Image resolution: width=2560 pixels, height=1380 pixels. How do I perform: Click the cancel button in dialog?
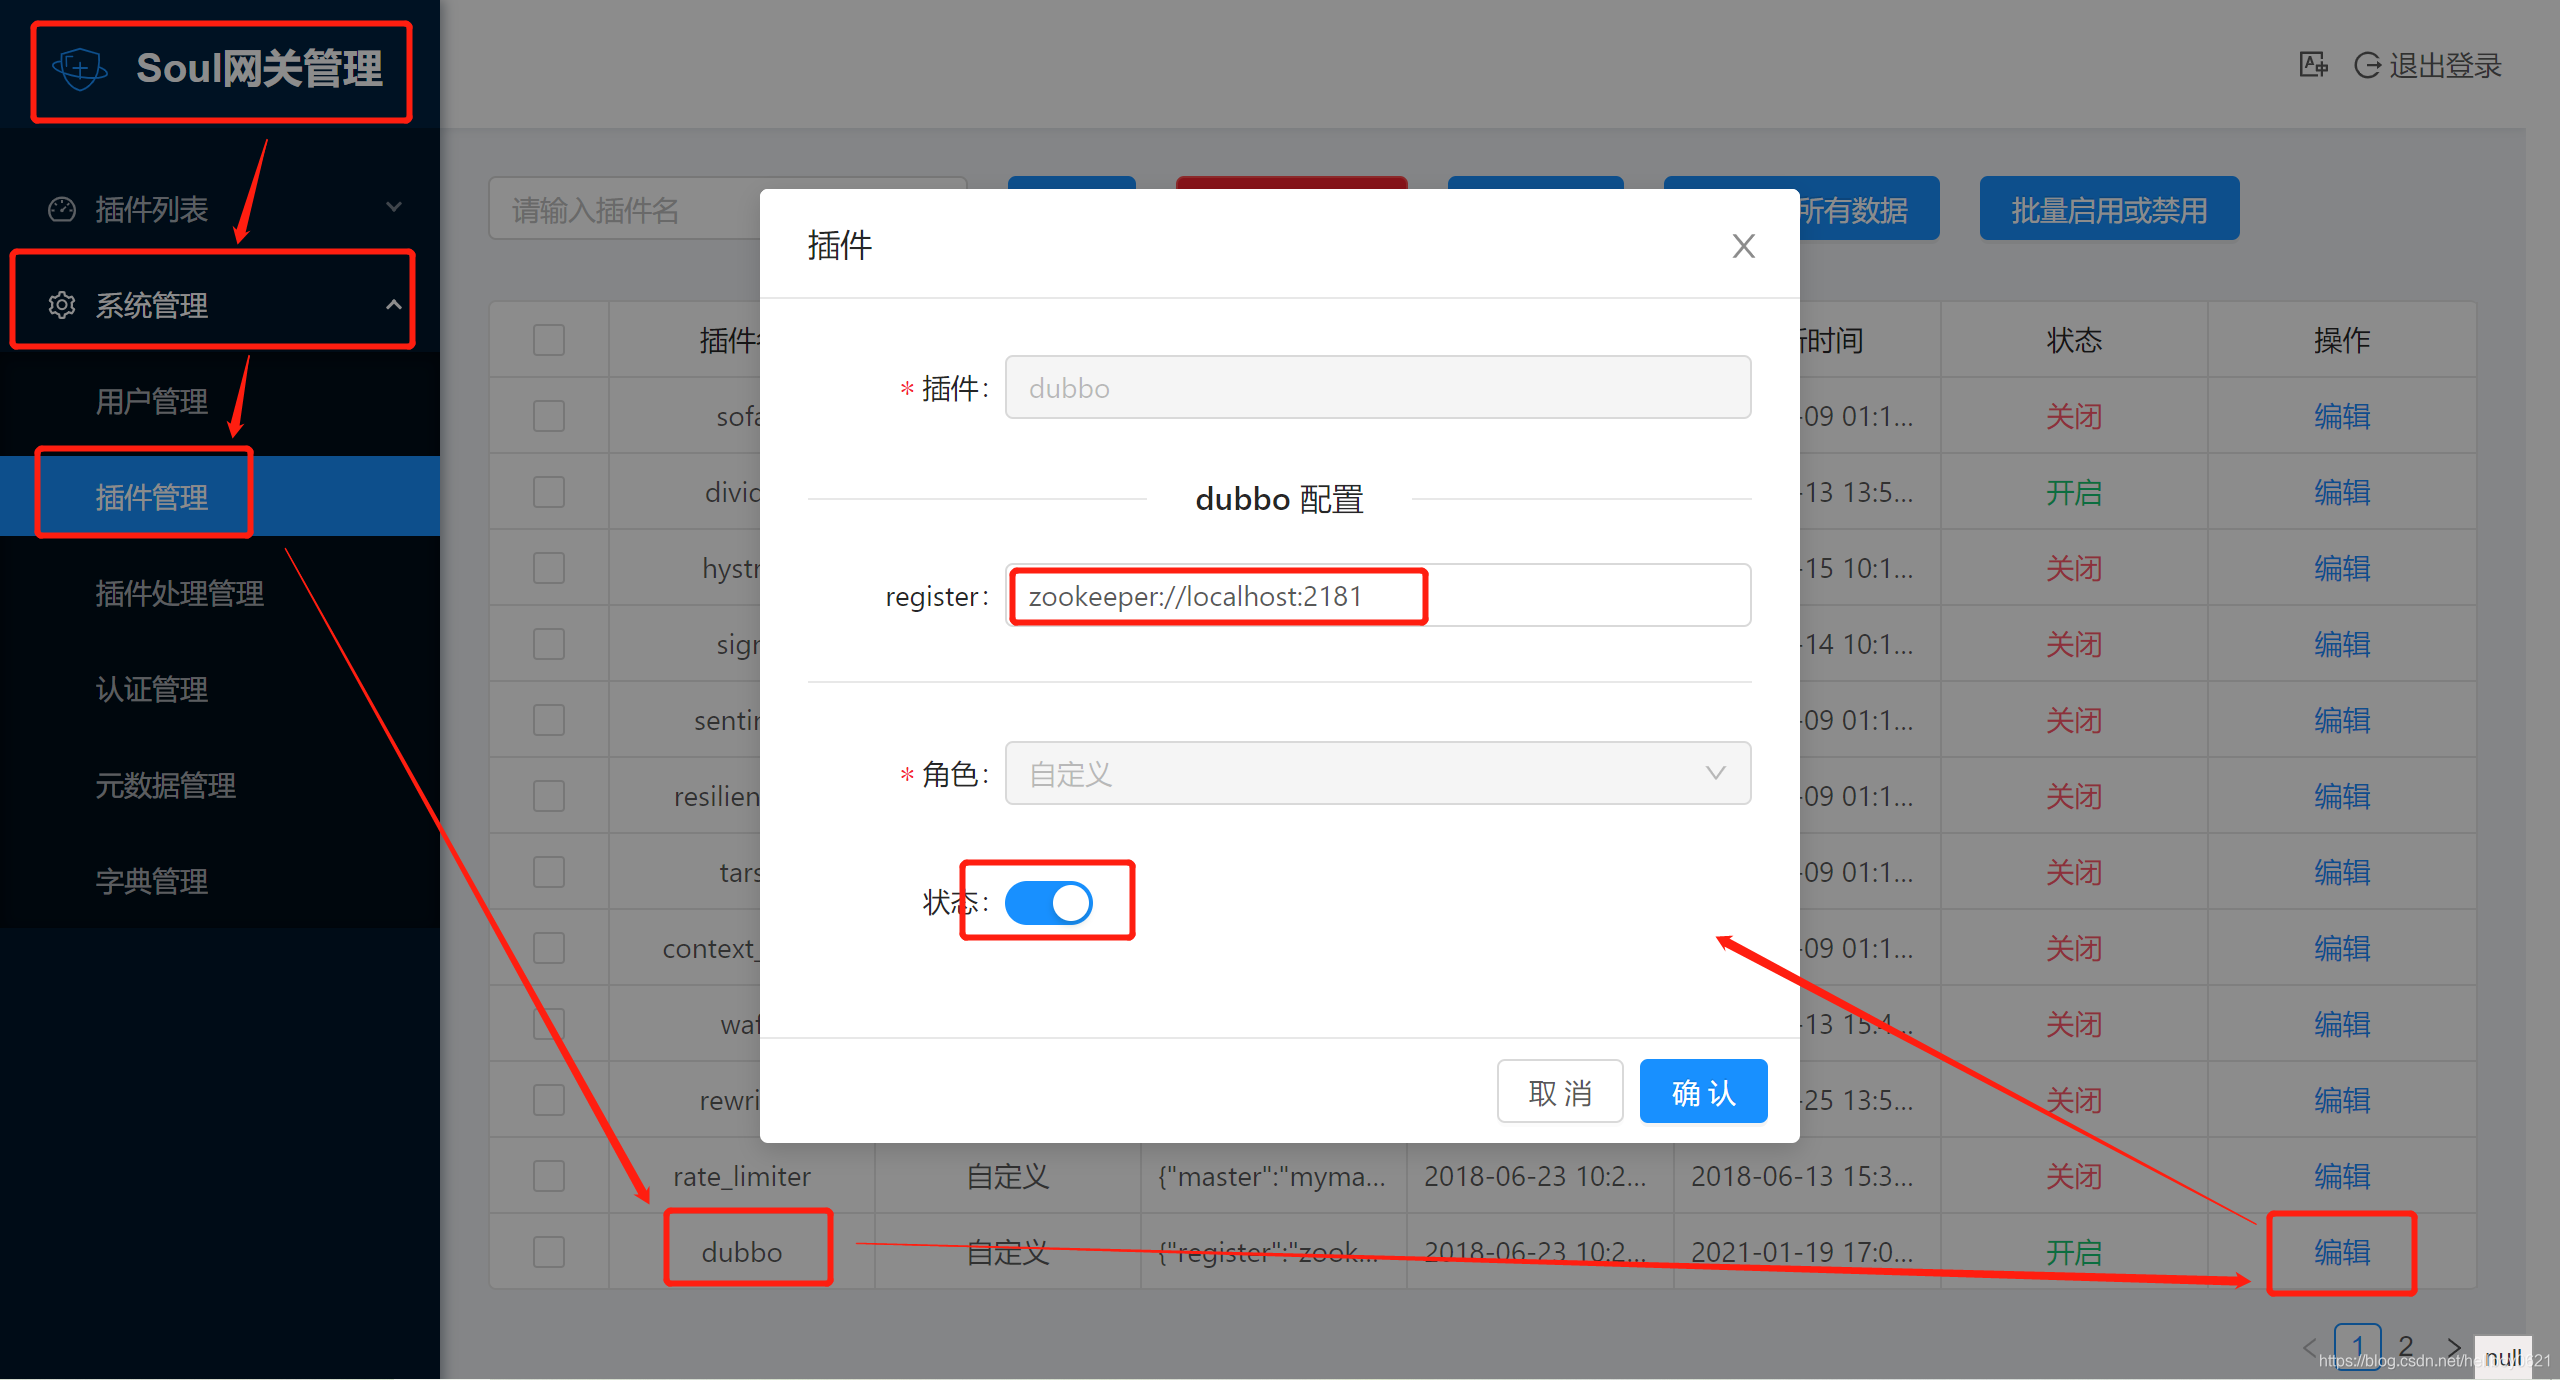(1559, 1092)
